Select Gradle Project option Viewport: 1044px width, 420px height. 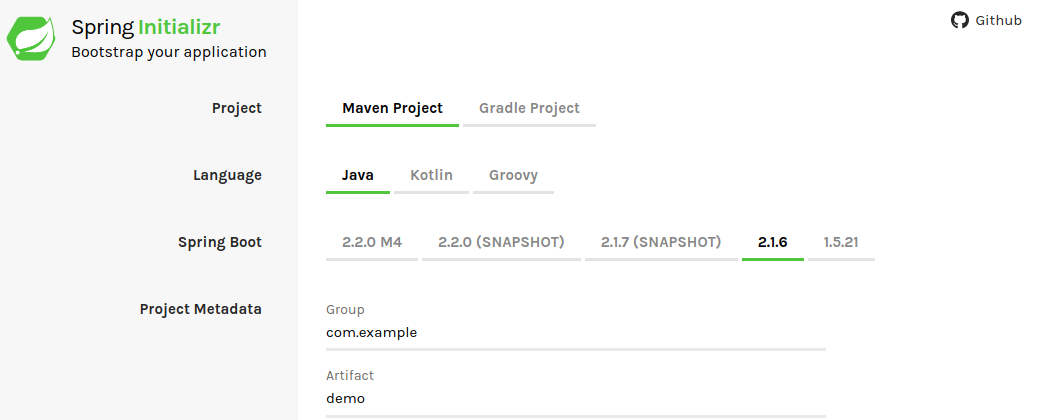pyautogui.click(x=529, y=108)
